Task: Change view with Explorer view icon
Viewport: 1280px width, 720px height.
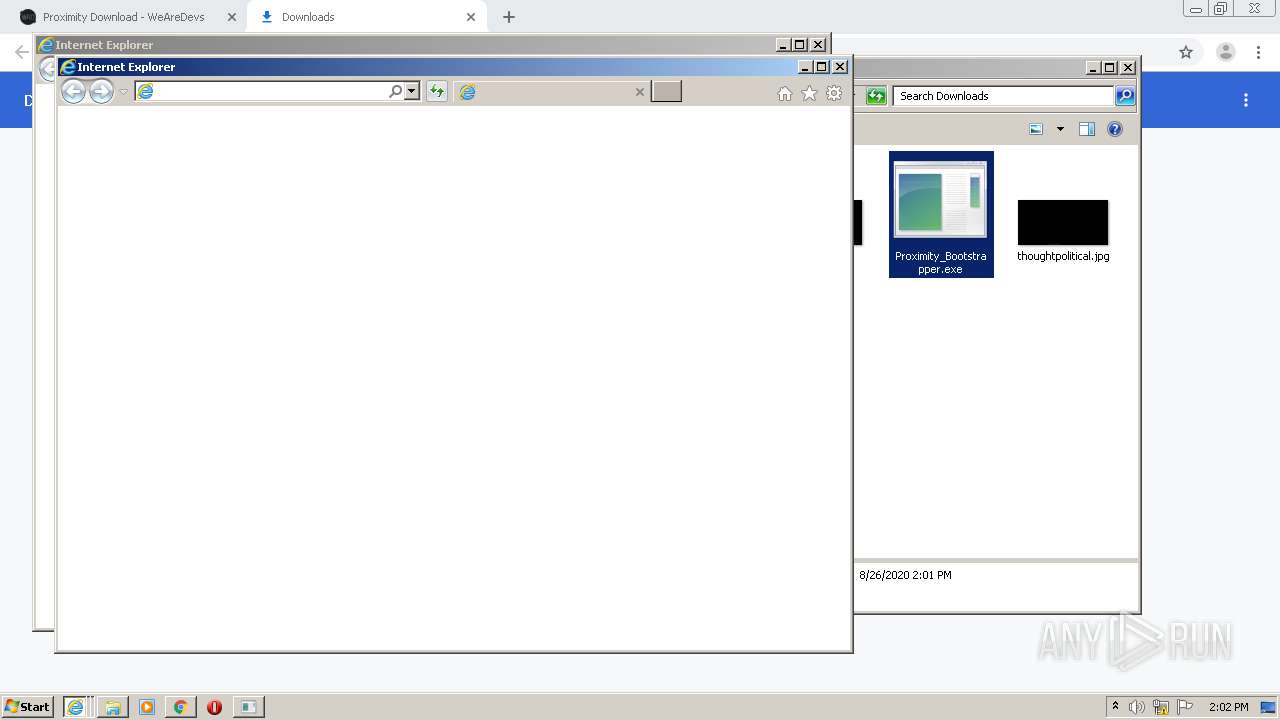Action: tap(1036, 129)
